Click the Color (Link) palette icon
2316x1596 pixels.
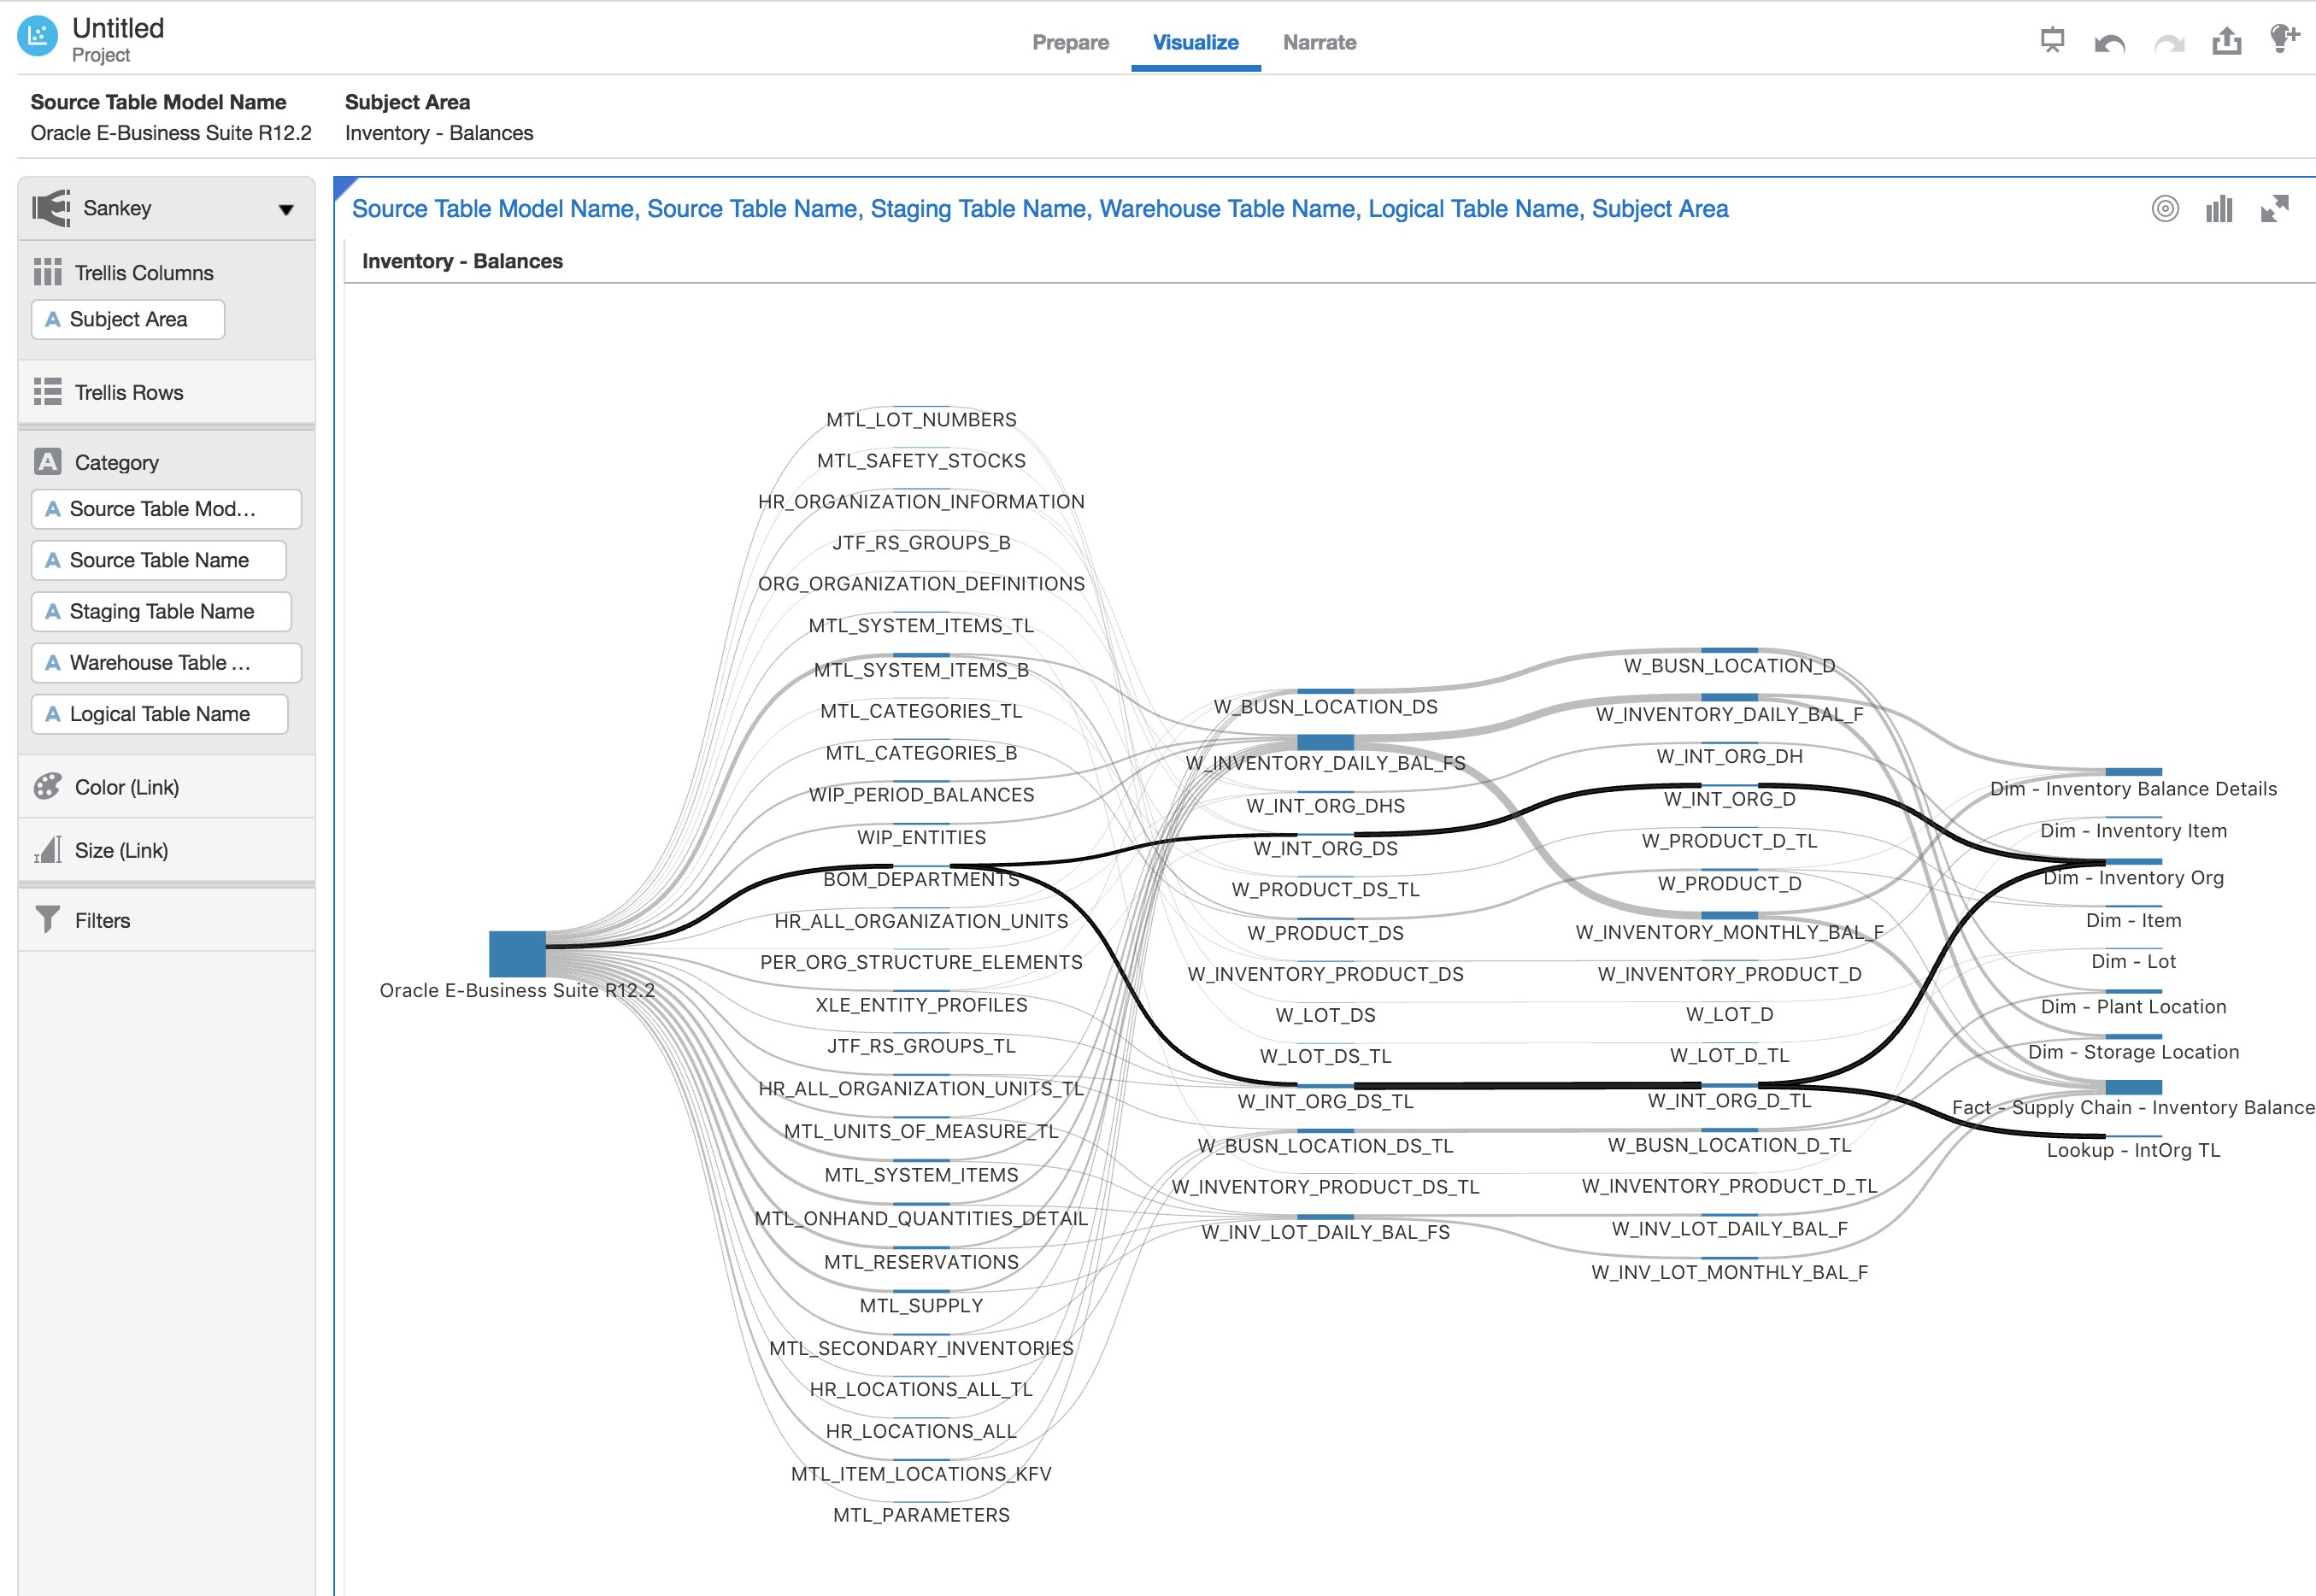(47, 787)
